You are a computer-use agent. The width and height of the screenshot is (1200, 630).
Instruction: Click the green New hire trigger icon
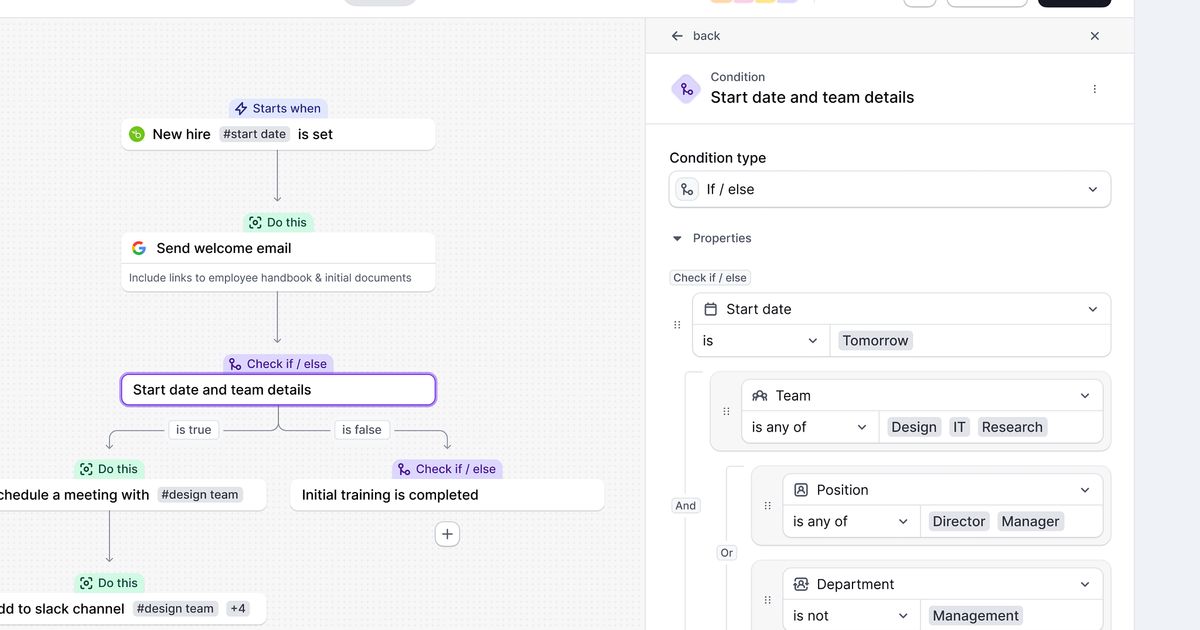(x=137, y=134)
